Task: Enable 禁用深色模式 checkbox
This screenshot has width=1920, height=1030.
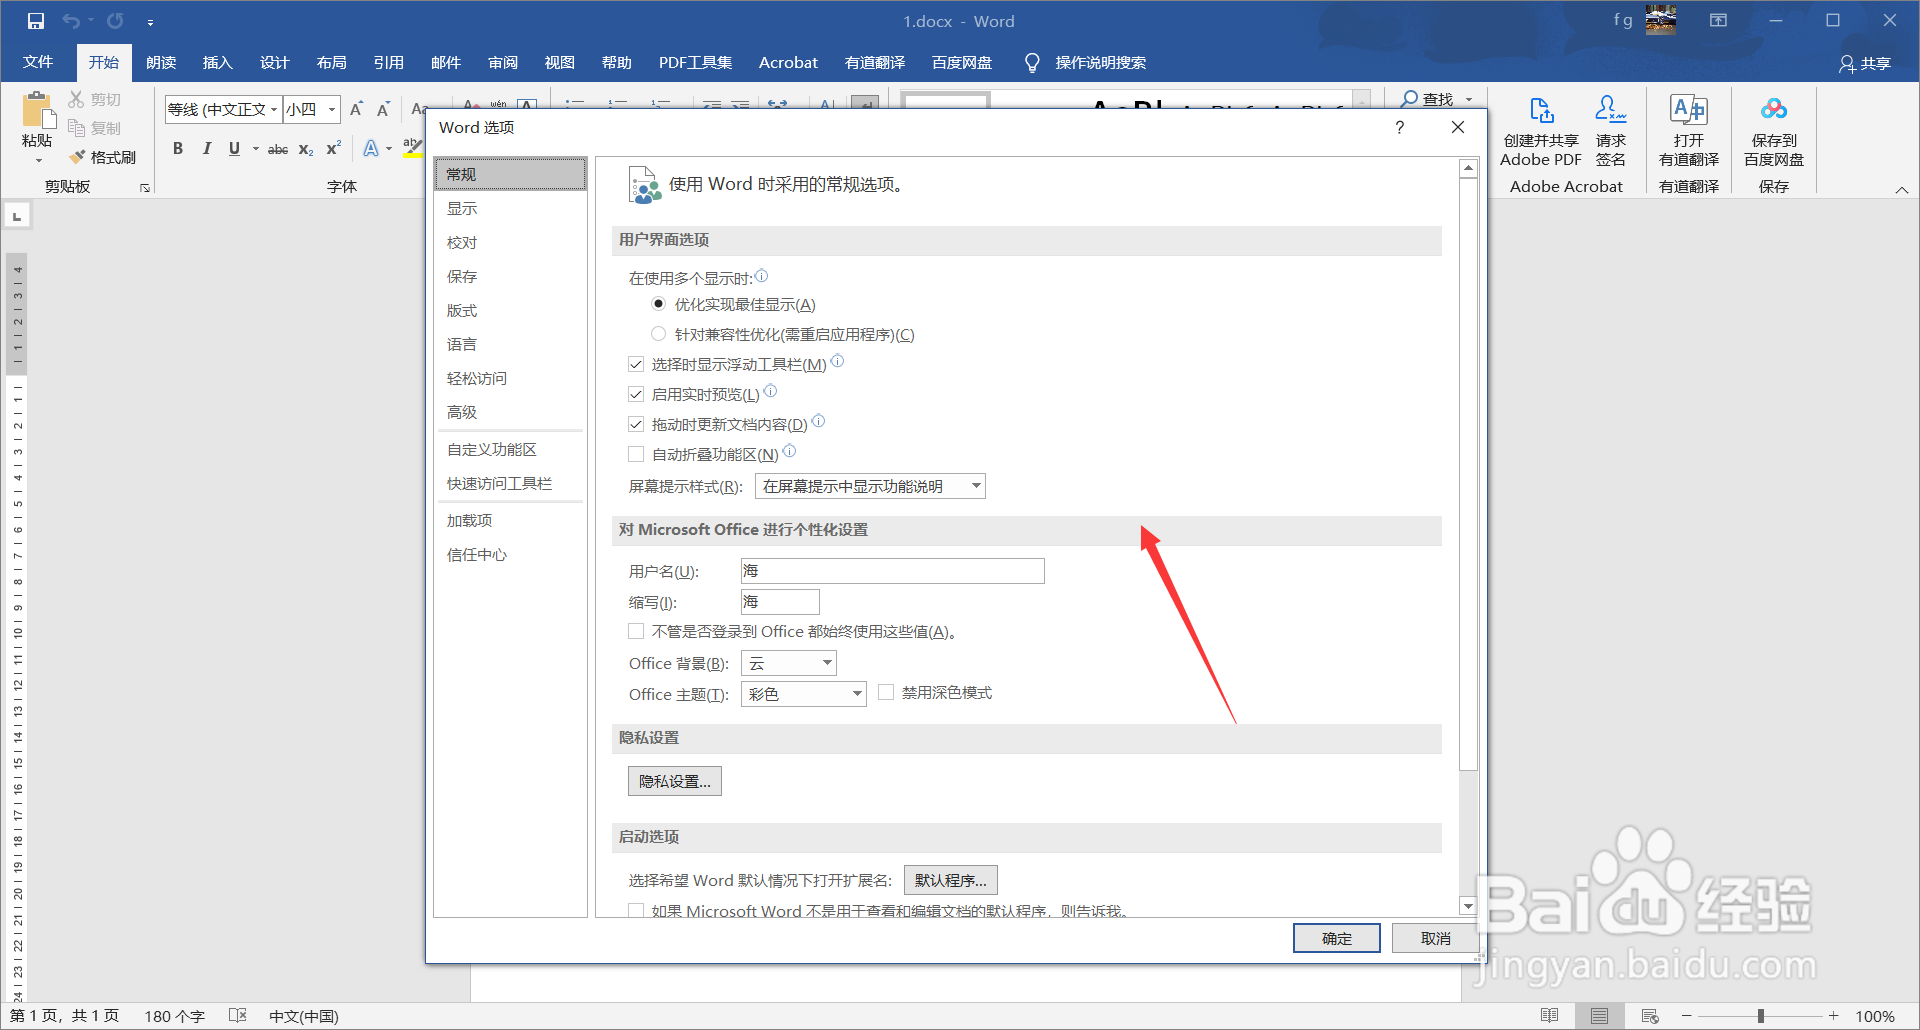Action: 886,692
